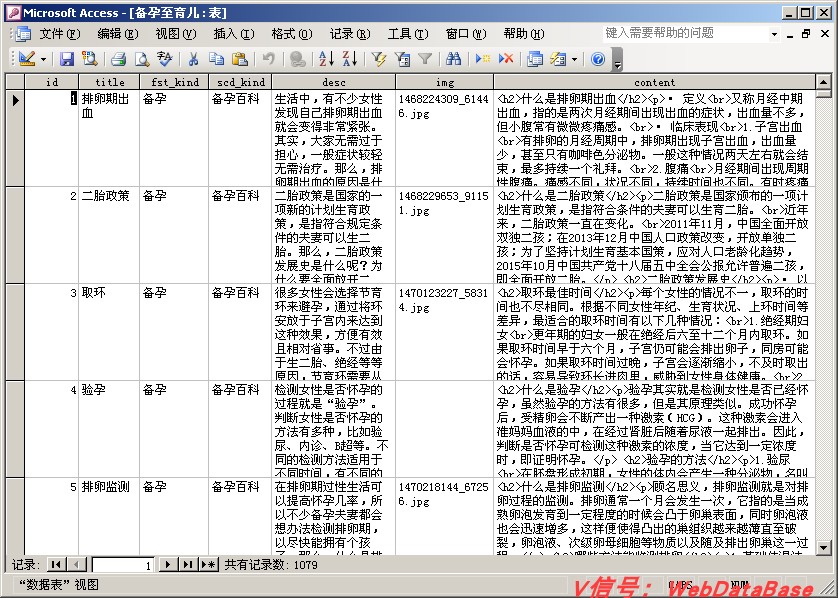Go to the next record navigation button
This screenshot has width=838, height=598.
pos(168,564)
